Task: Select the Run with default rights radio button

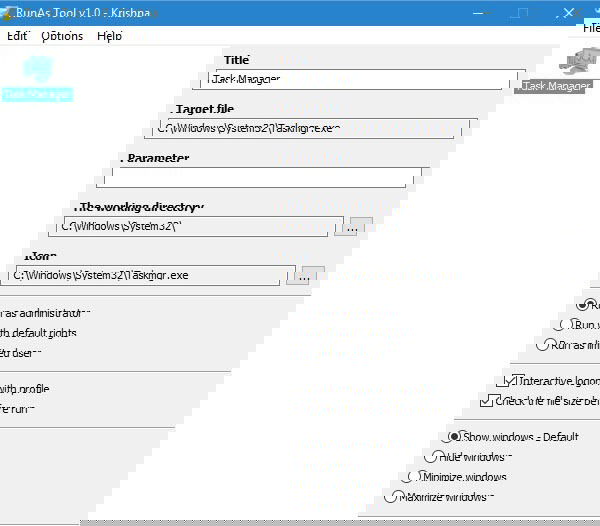Action: coord(563,325)
